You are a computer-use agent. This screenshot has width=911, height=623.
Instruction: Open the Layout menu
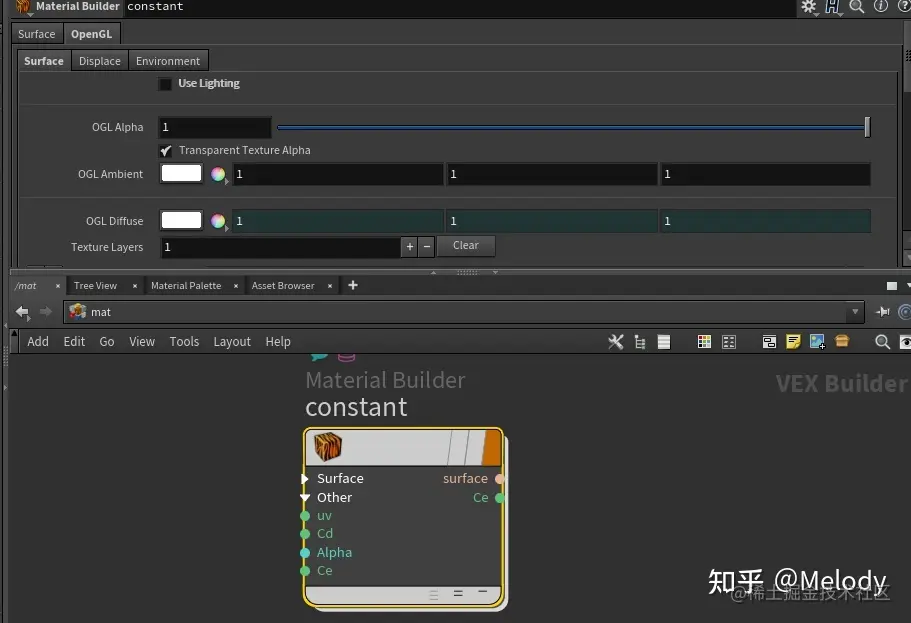(x=232, y=342)
